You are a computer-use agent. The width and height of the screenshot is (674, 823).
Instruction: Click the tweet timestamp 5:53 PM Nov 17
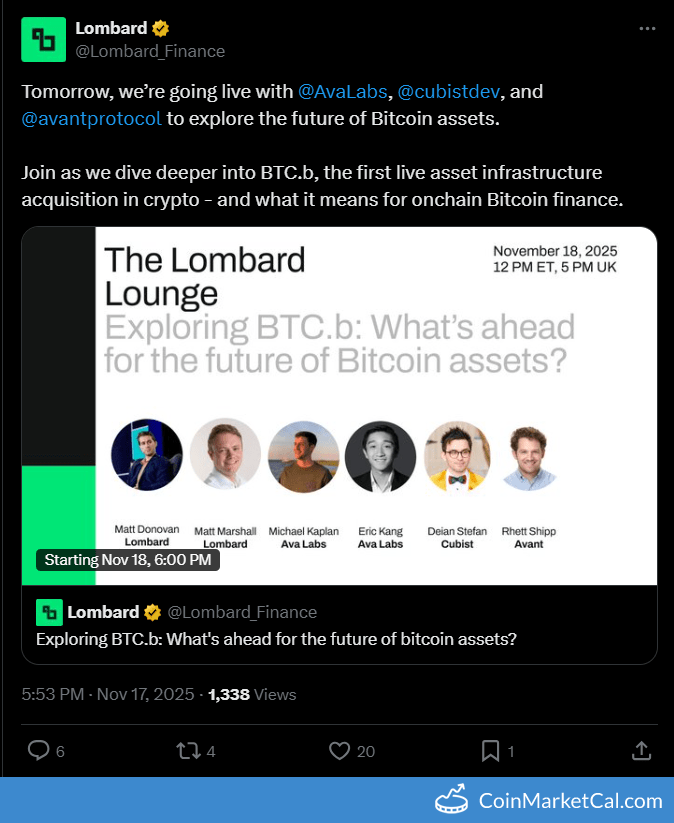[x=108, y=694]
